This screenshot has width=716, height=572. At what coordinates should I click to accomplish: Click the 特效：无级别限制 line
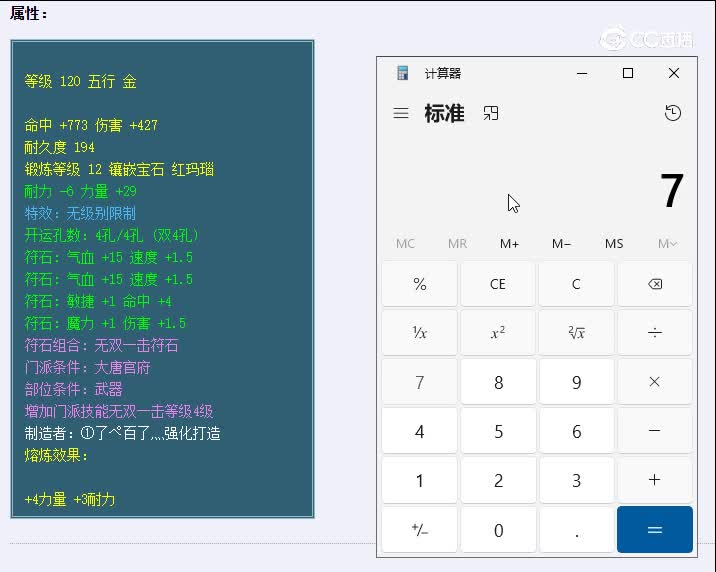click(x=80, y=213)
